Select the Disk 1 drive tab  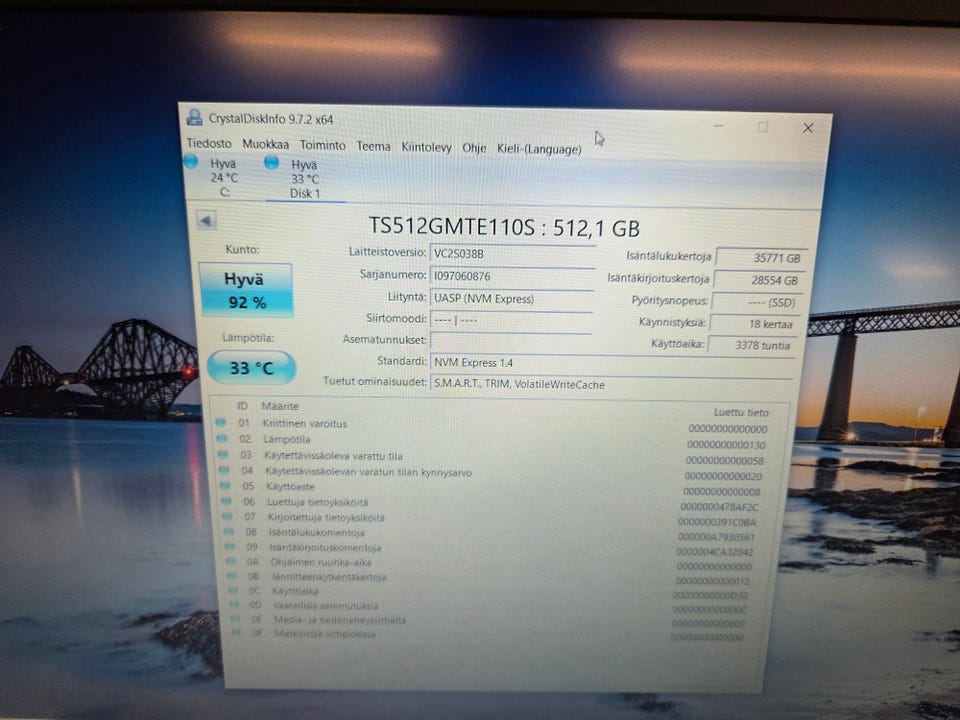tap(305, 179)
